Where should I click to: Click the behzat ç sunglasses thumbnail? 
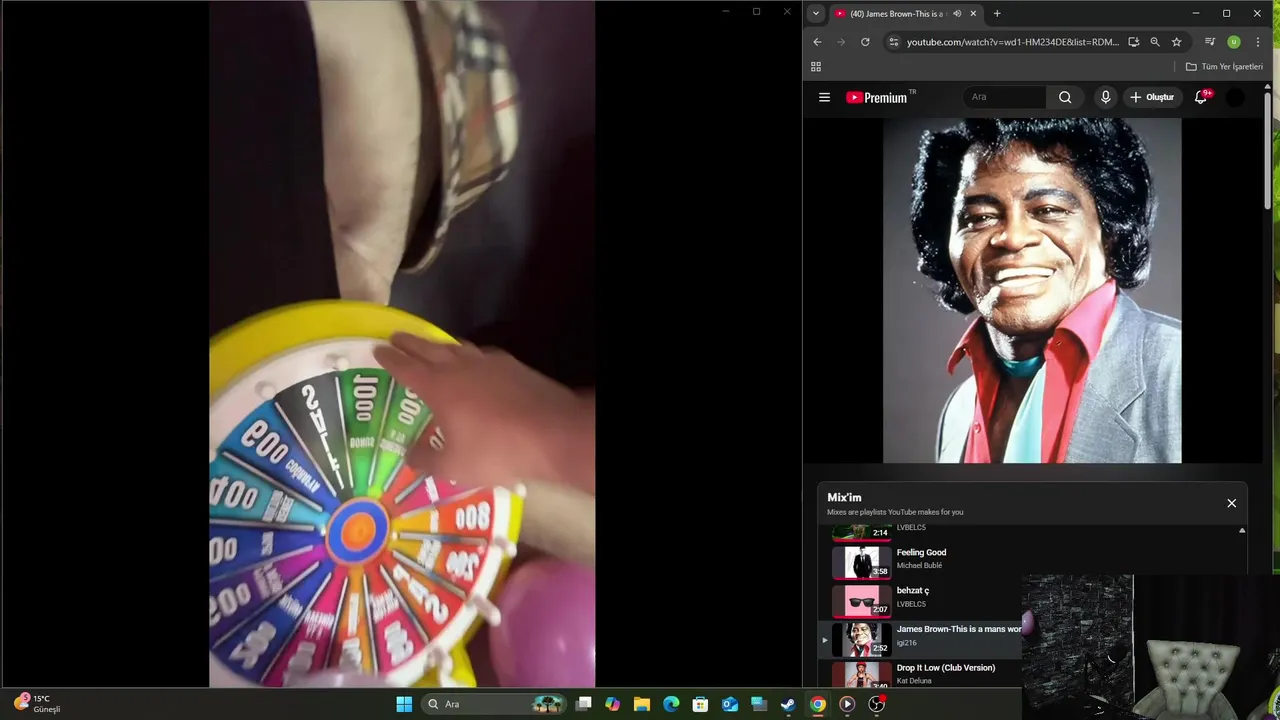(x=861, y=601)
